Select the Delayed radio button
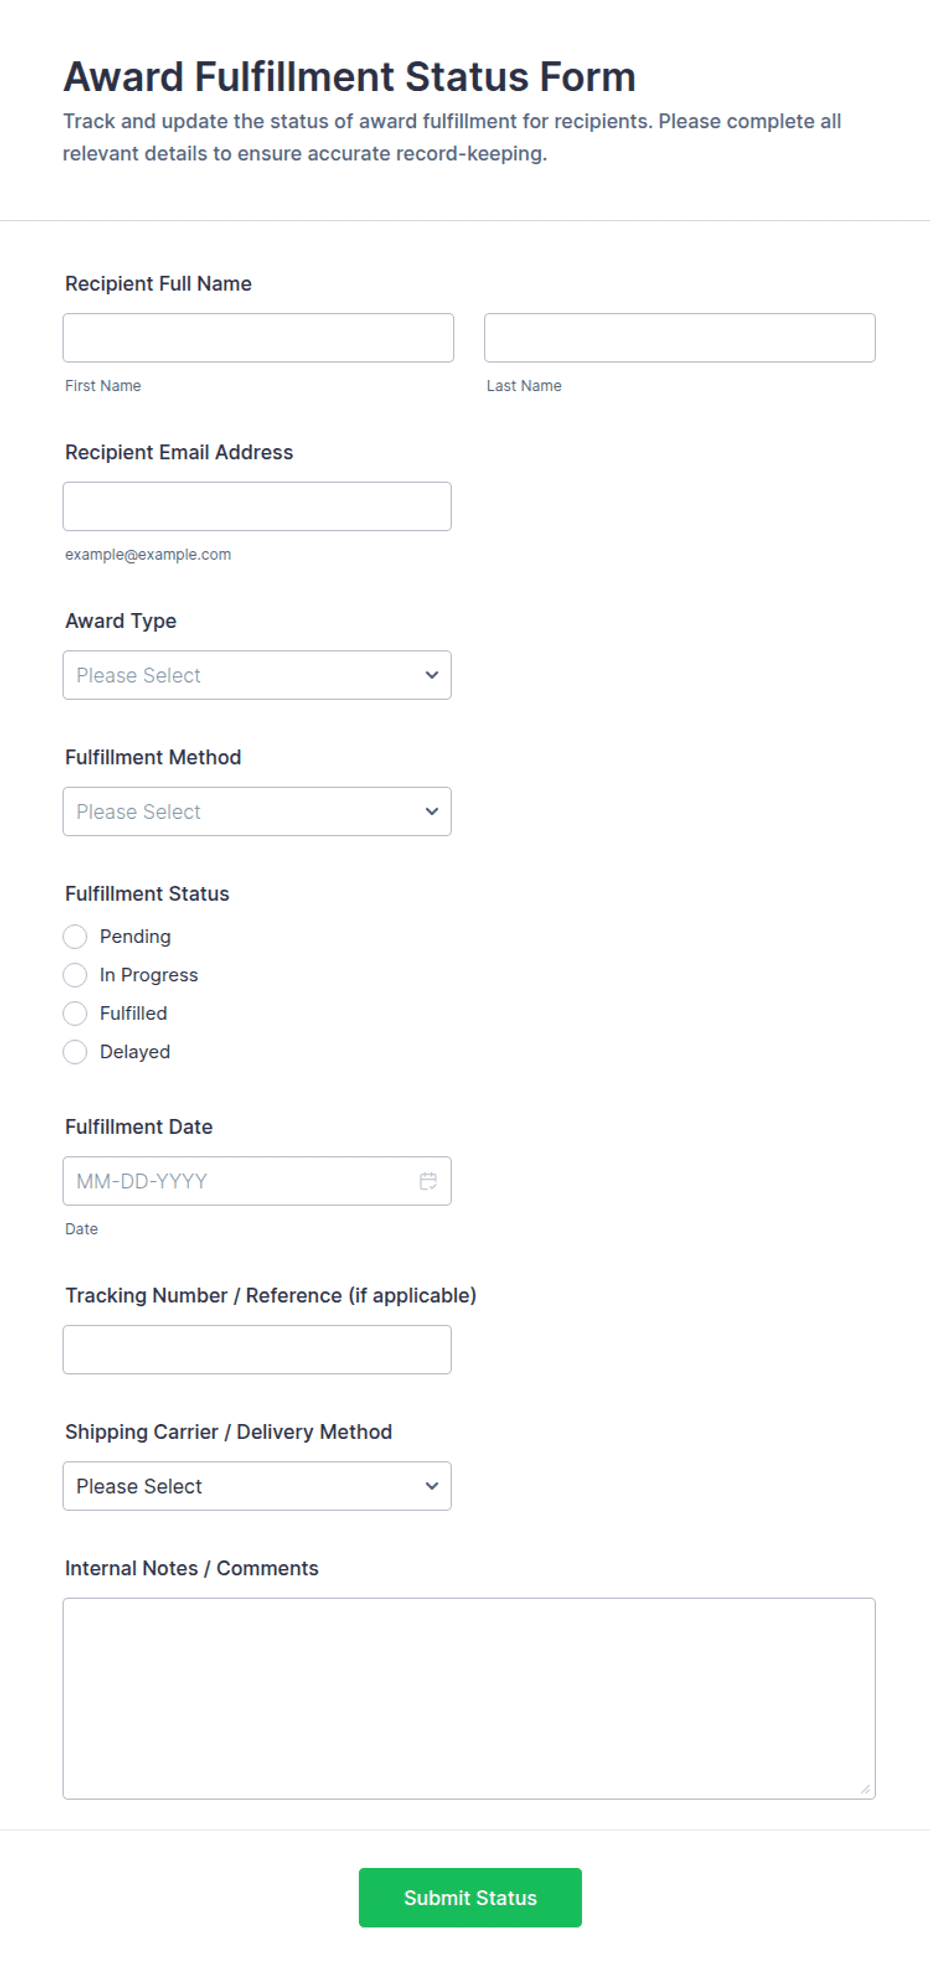 click(x=75, y=1052)
